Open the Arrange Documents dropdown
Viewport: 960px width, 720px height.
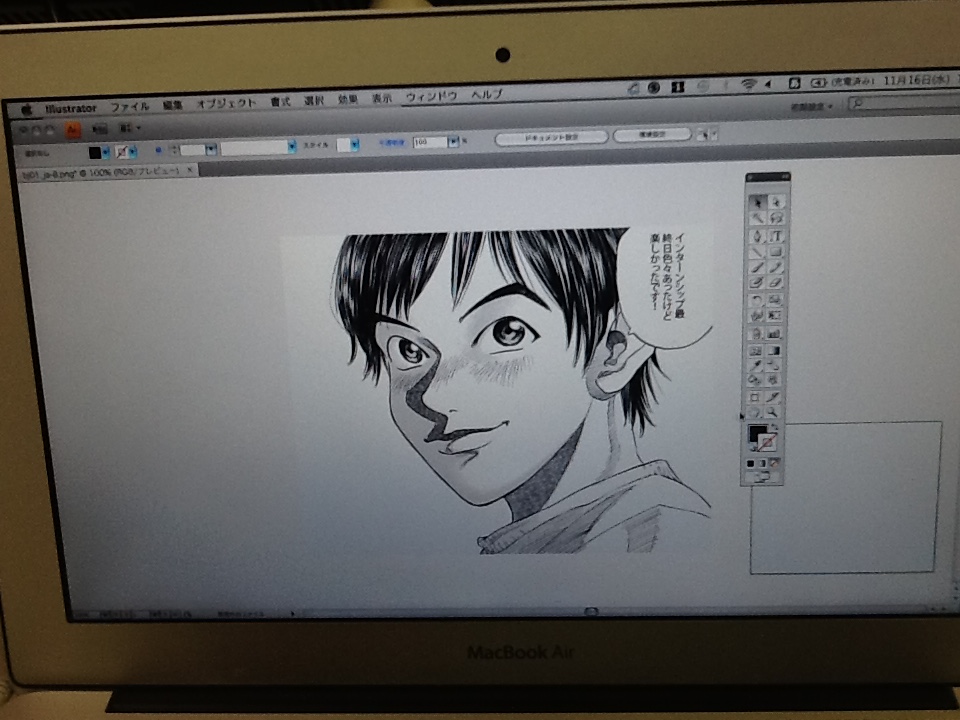pyautogui.click(x=129, y=128)
